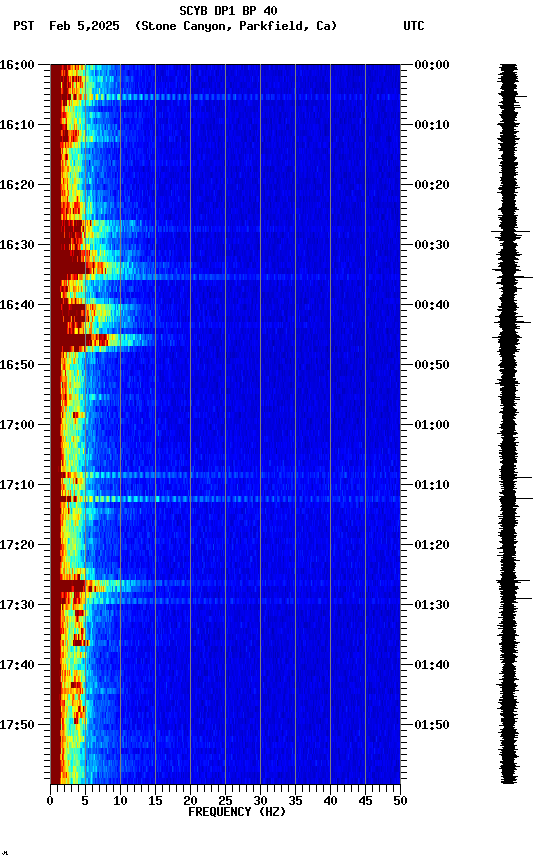Click the frequency axis label 0
The height and width of the screenshot is (864, 552).
[50, 801]
